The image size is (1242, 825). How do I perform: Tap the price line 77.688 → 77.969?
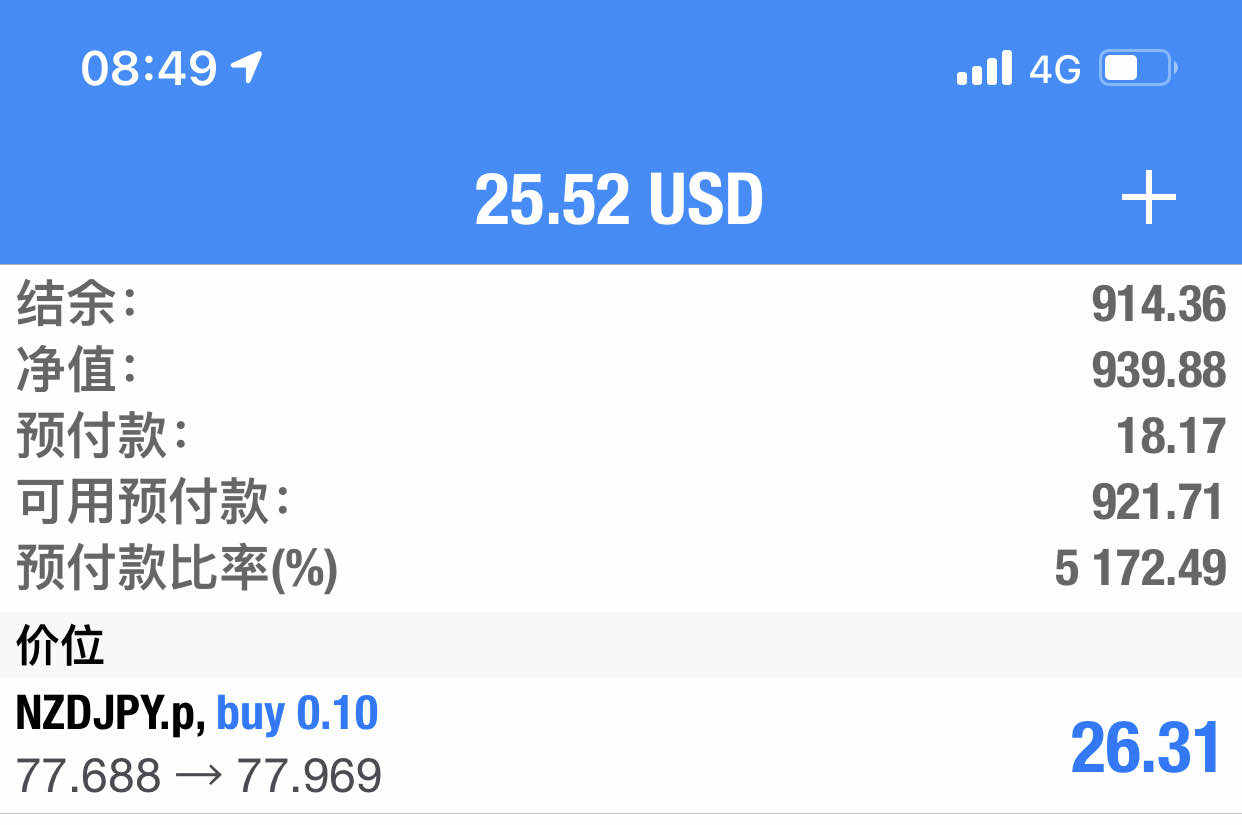[x=199, y=776]
